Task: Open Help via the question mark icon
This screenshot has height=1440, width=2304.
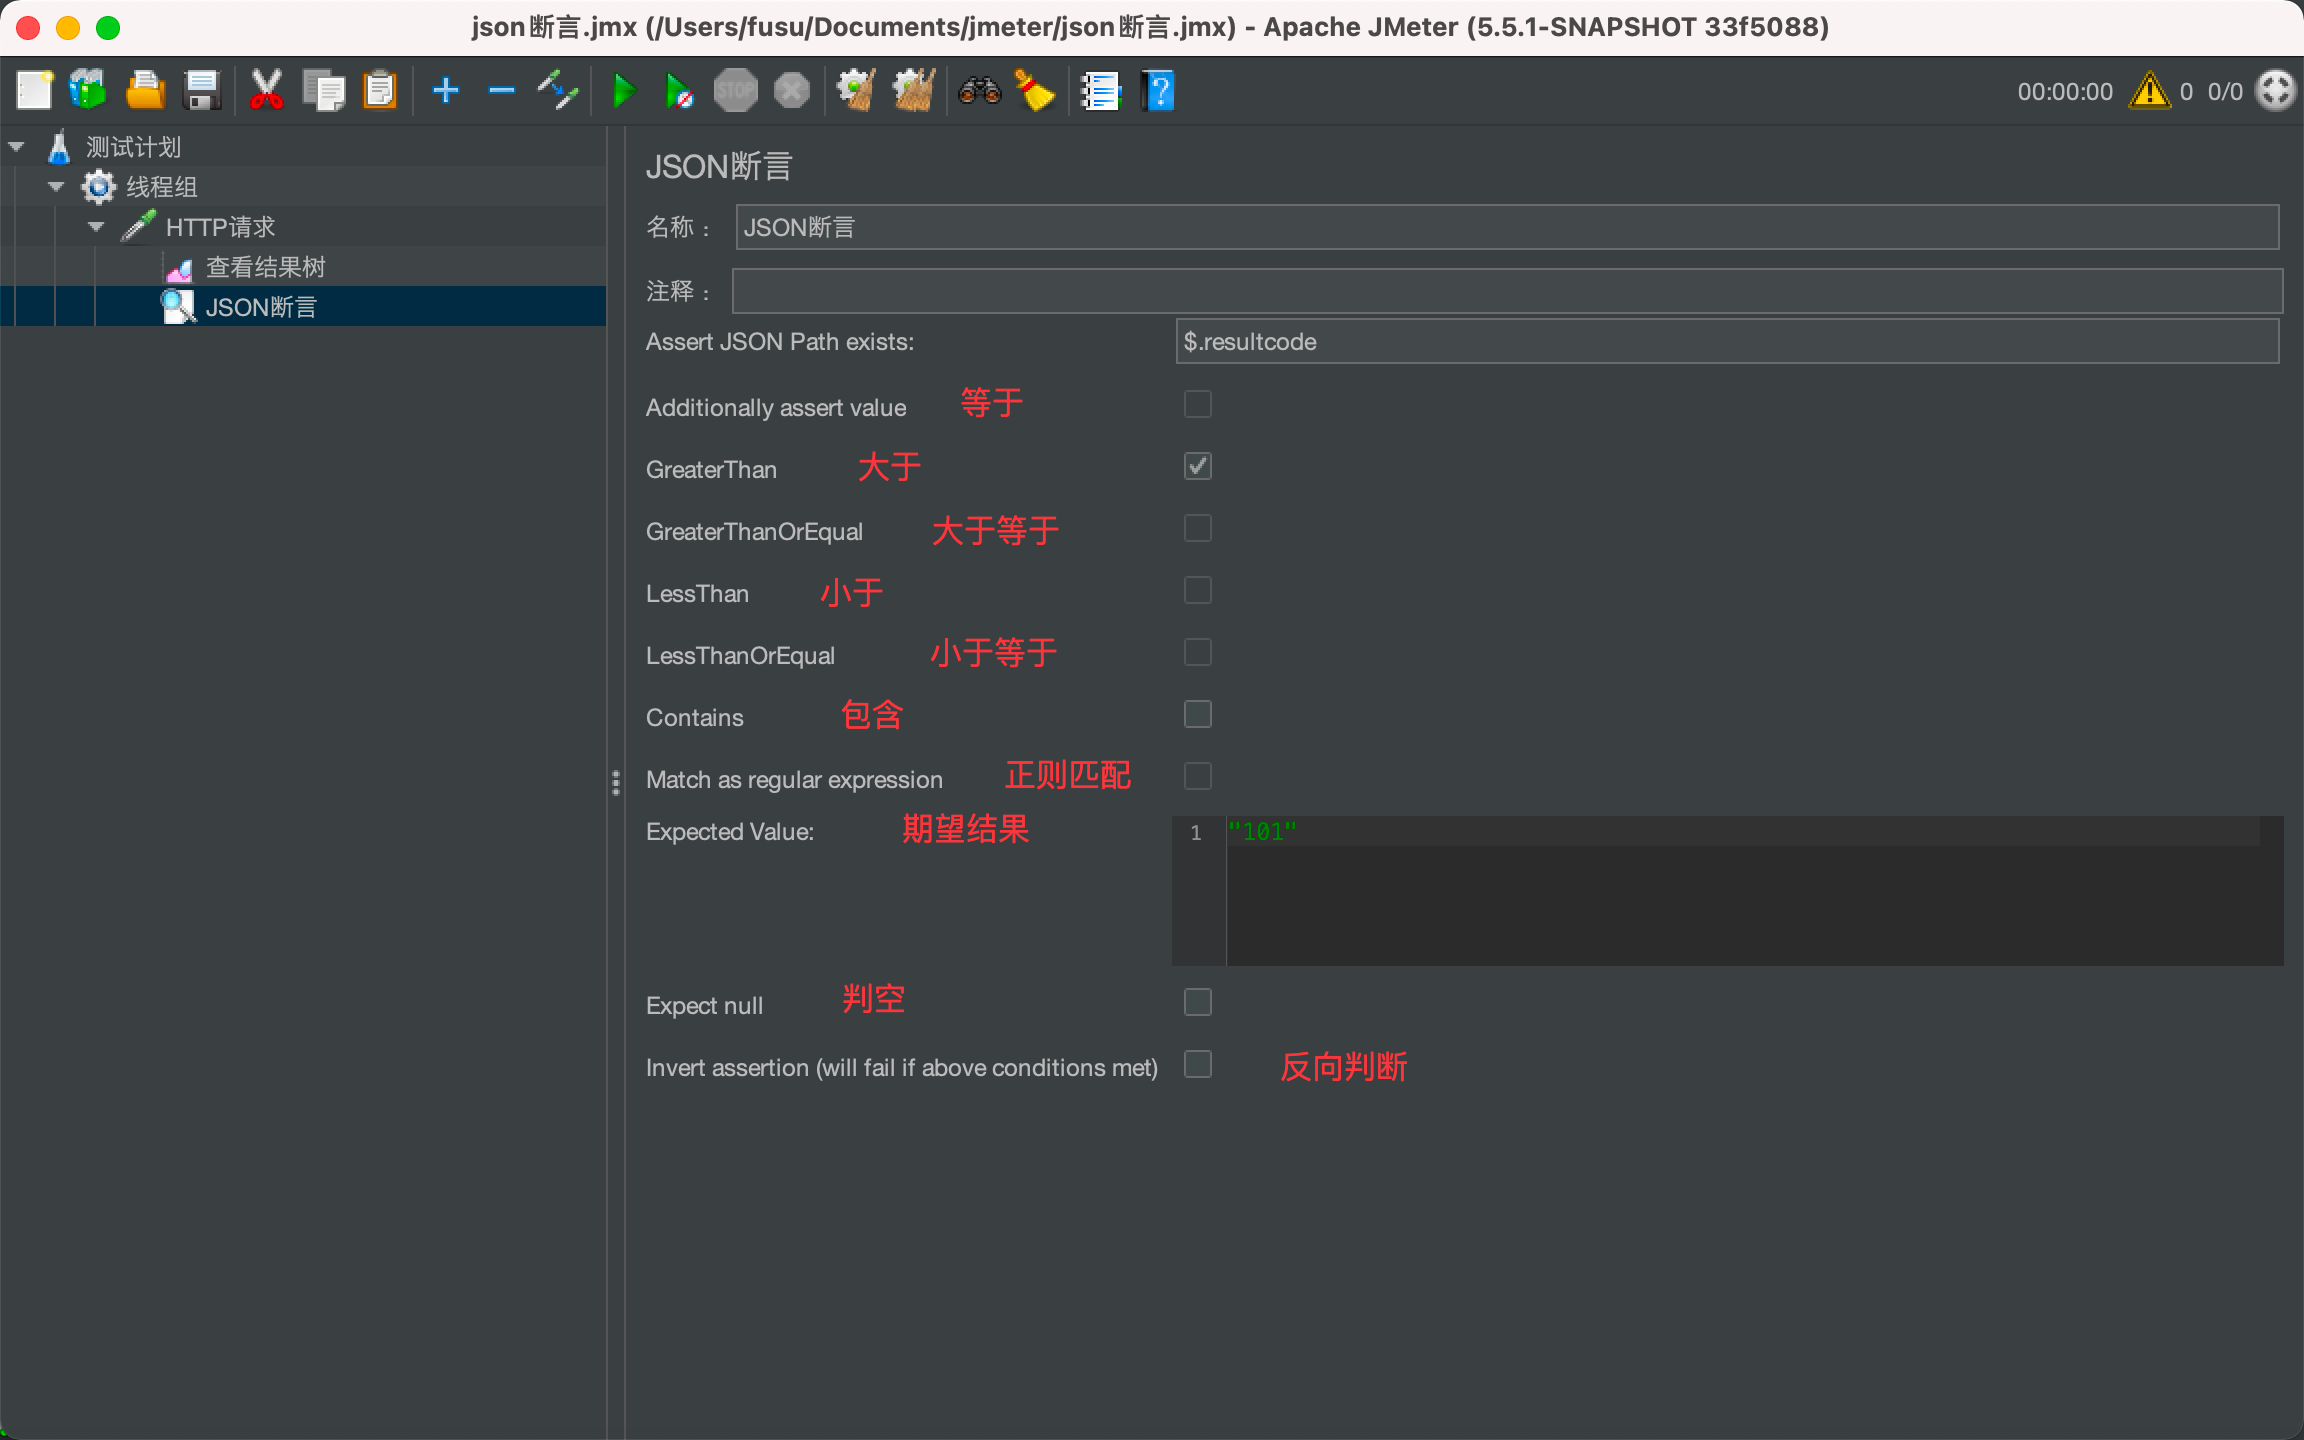Action: tap(1158, 91)
